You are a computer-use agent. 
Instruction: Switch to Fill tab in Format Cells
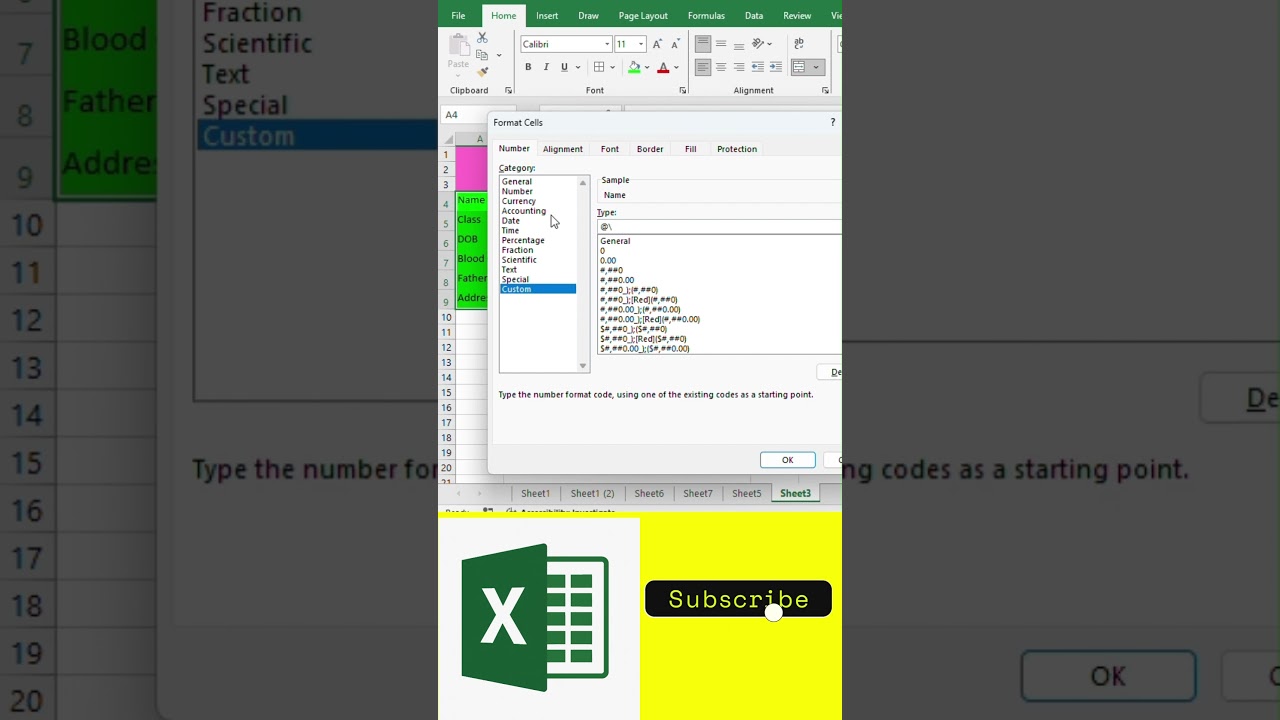tap(690, 149)
